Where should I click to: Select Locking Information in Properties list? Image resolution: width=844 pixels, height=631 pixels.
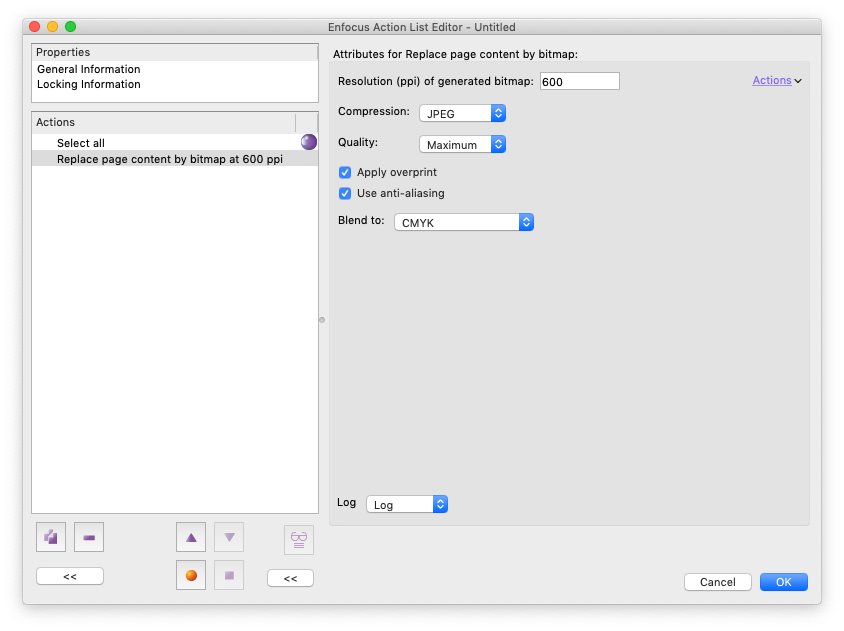[x=88, y=84]
